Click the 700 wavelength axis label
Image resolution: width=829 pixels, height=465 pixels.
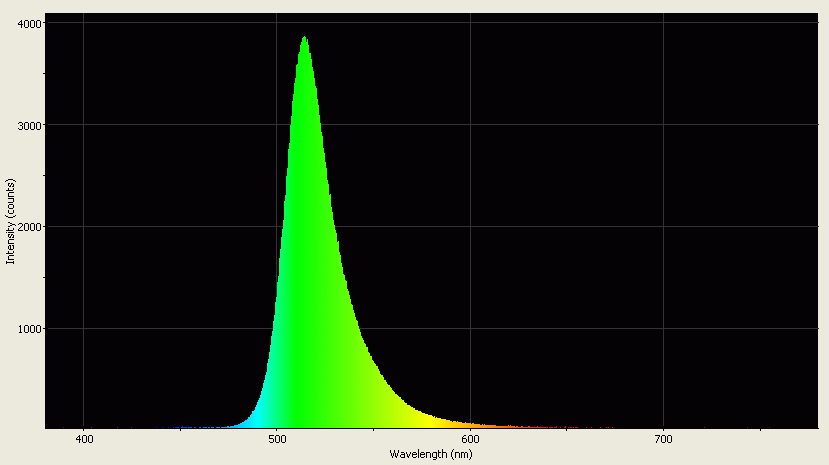pos(664,440)
